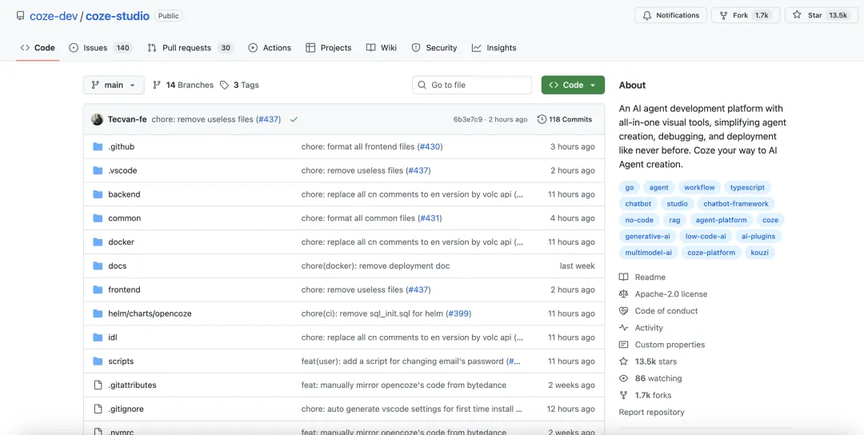Open the Issues tab
This screenshot has height=435, width=864.
pos(100,48)
